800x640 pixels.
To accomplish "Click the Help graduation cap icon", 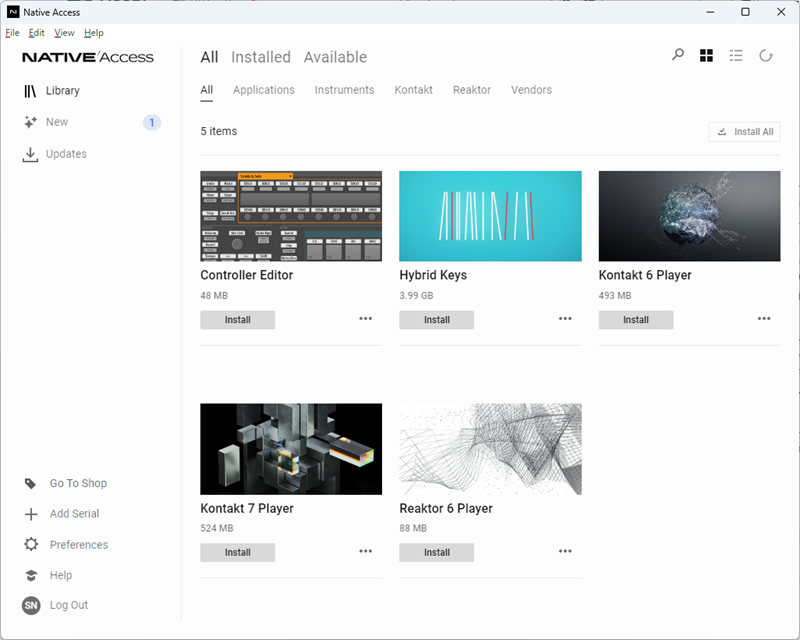I will tap(31, 575).
